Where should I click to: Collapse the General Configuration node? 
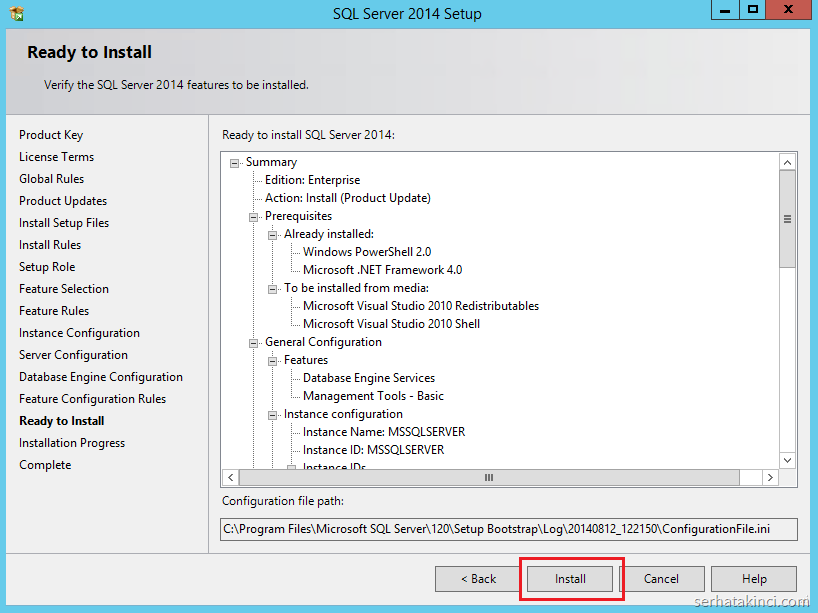254,342
